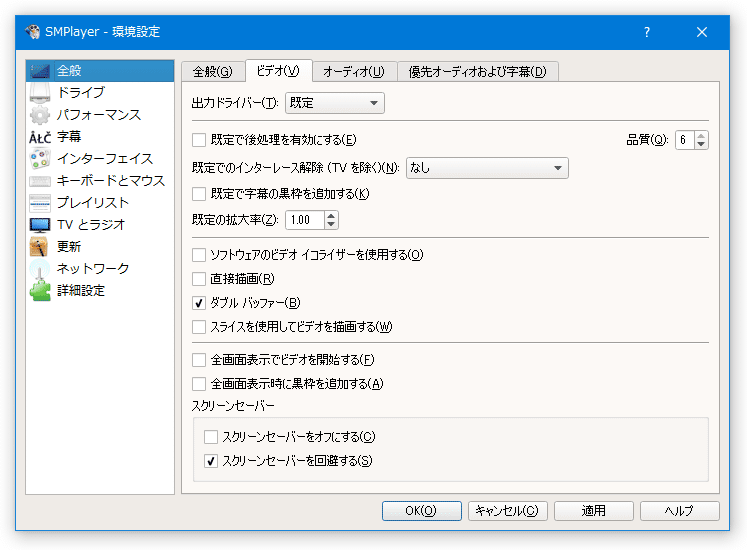Select the 全般 category icon in sidebar
747x550 pixels.
click(40, 71)
